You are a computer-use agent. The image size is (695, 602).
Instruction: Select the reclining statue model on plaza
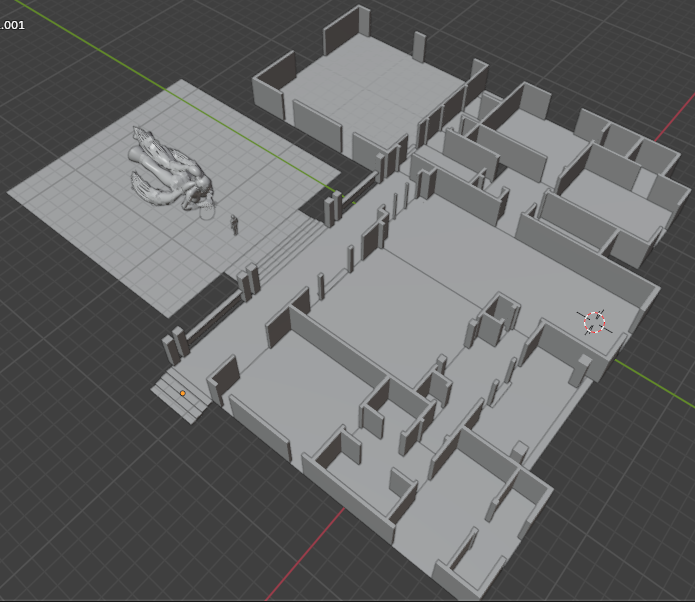(x=172, y=170)
